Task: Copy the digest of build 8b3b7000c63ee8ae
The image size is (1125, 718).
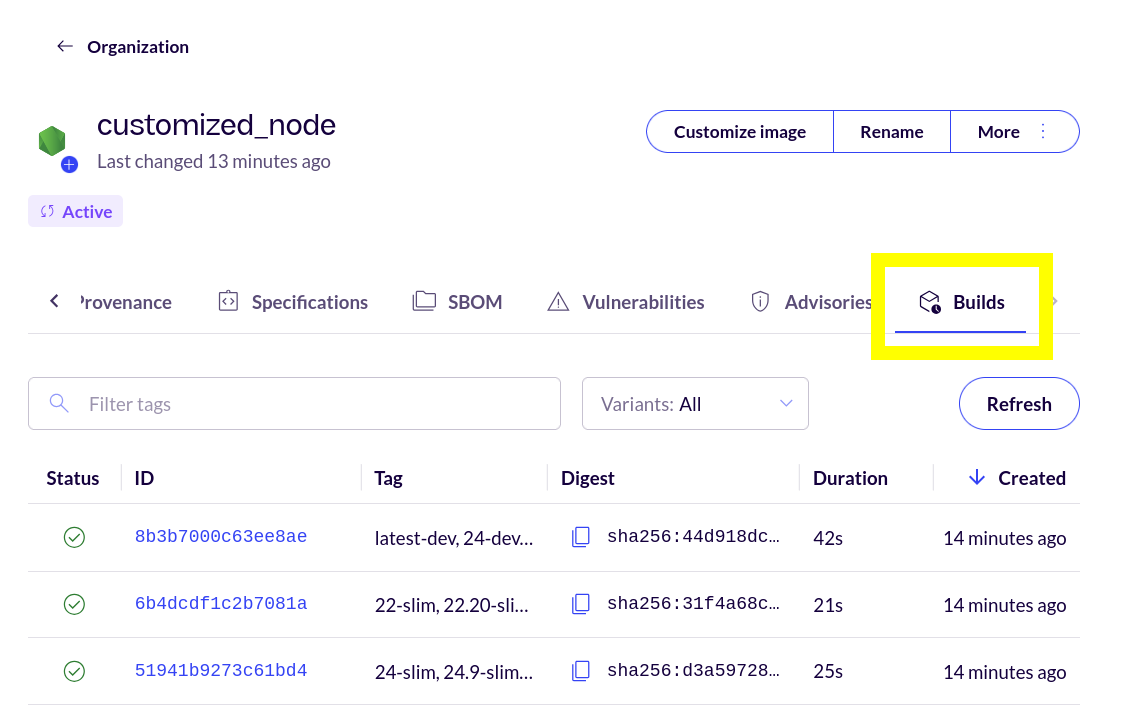Action: coord(581,537)
